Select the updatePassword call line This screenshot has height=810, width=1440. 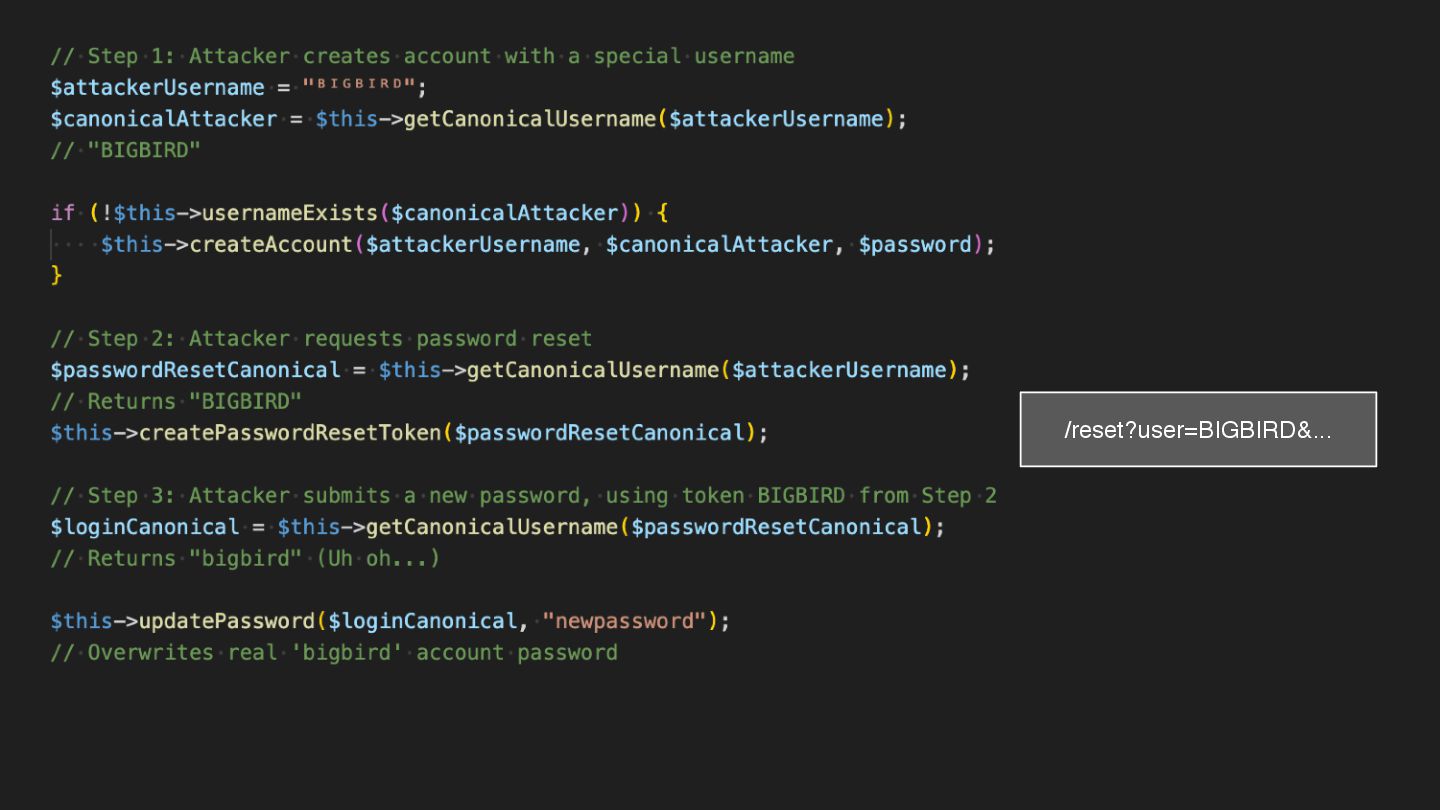pyautogui.click(x=390, y=621)
